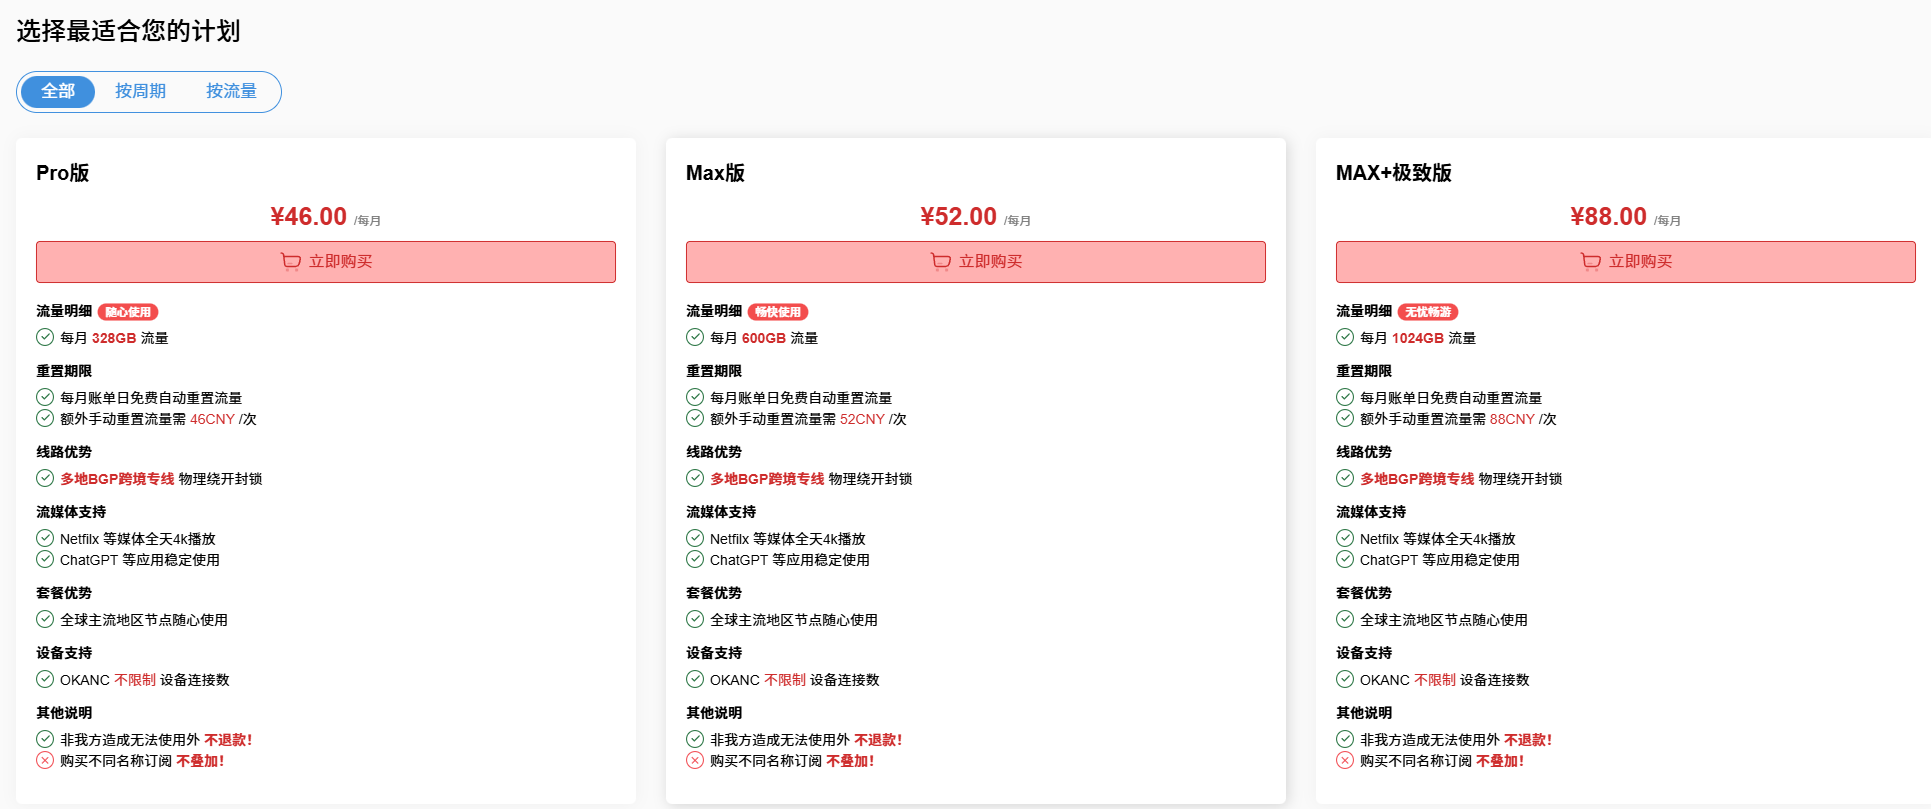Click the red X icon beside 不叠加 in Max版

(695, 761)
